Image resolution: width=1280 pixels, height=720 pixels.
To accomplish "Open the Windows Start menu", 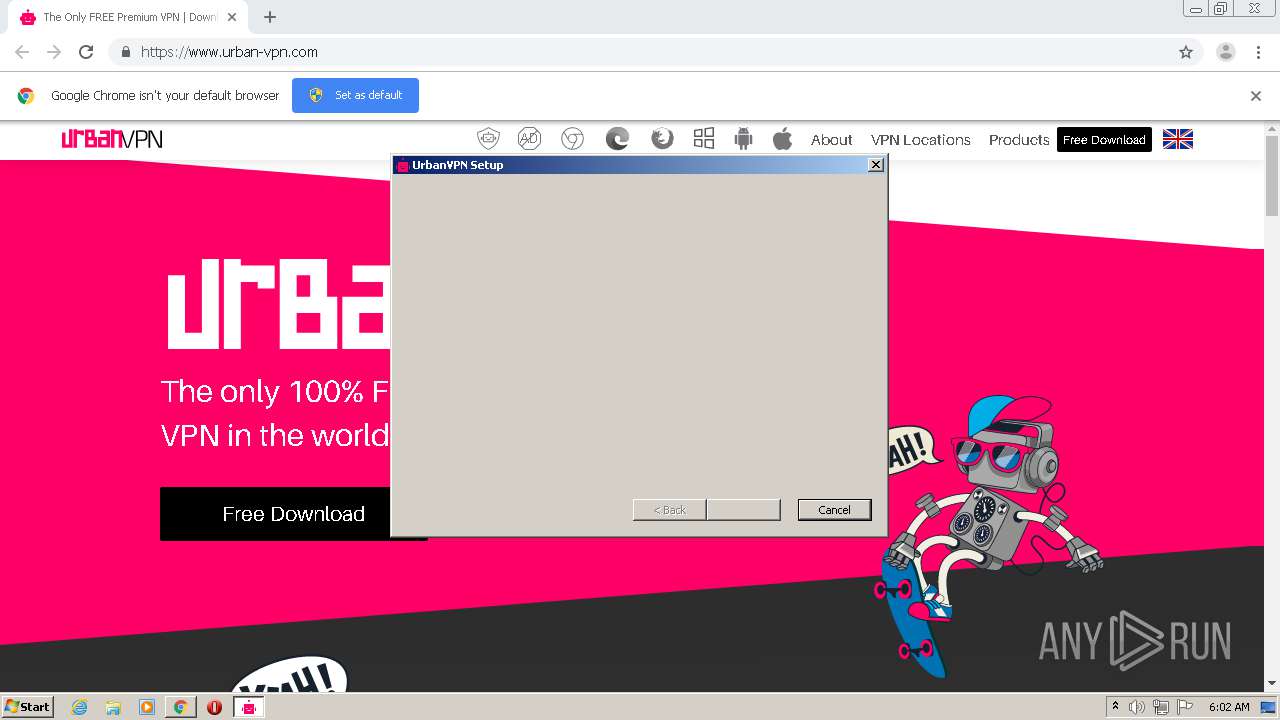I will [x=27, y=706].
